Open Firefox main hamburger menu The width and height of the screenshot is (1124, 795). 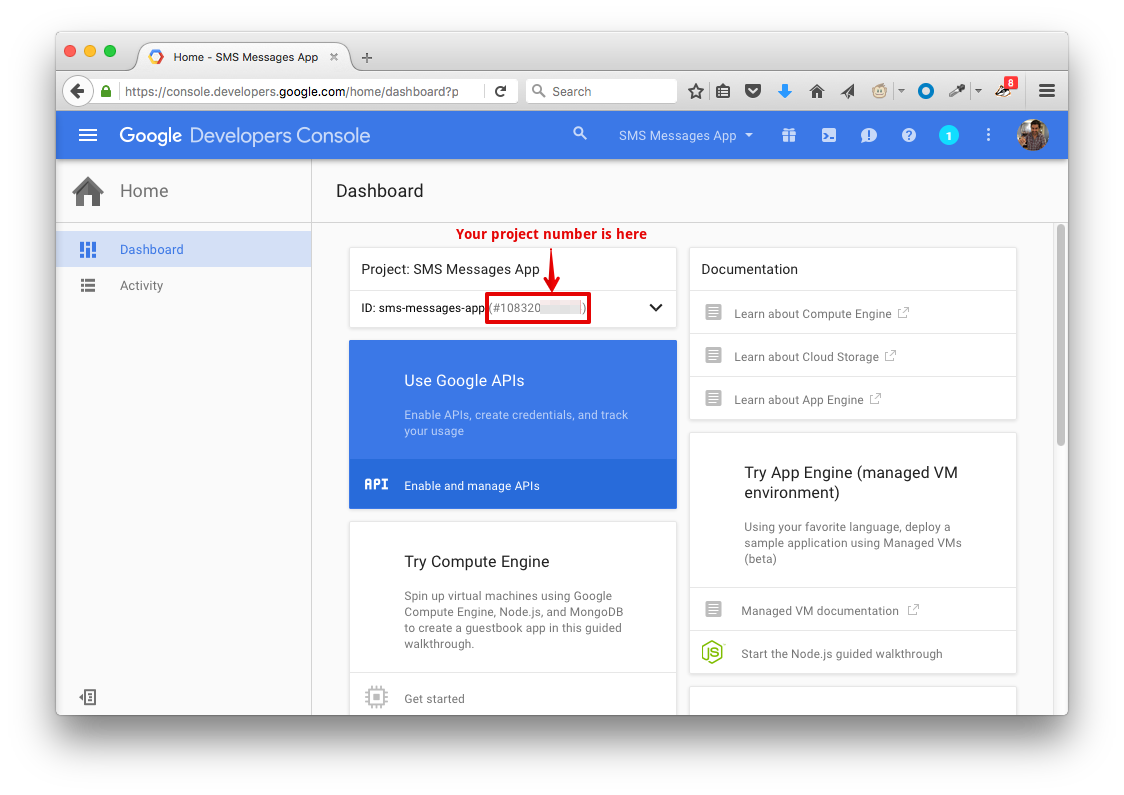(x=1047, y=91)
